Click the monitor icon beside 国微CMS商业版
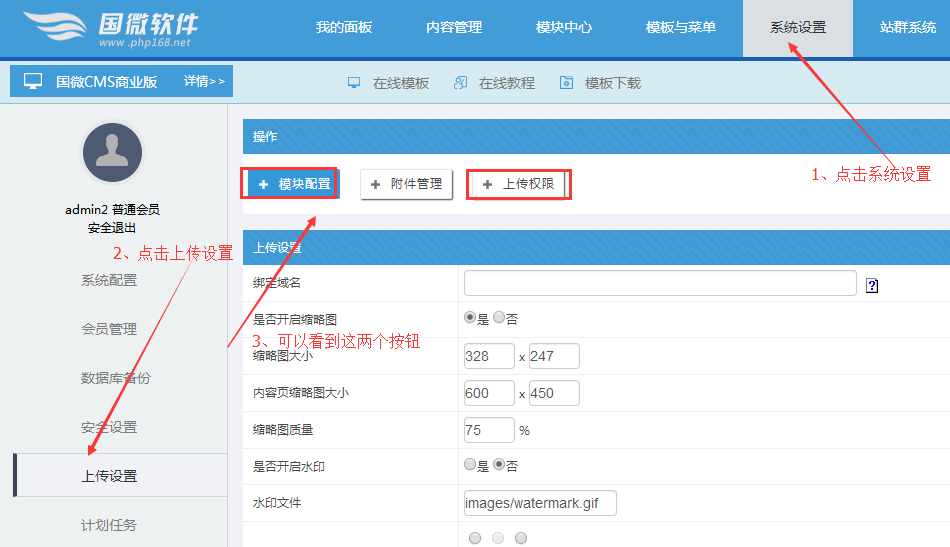 pos(33,82)
